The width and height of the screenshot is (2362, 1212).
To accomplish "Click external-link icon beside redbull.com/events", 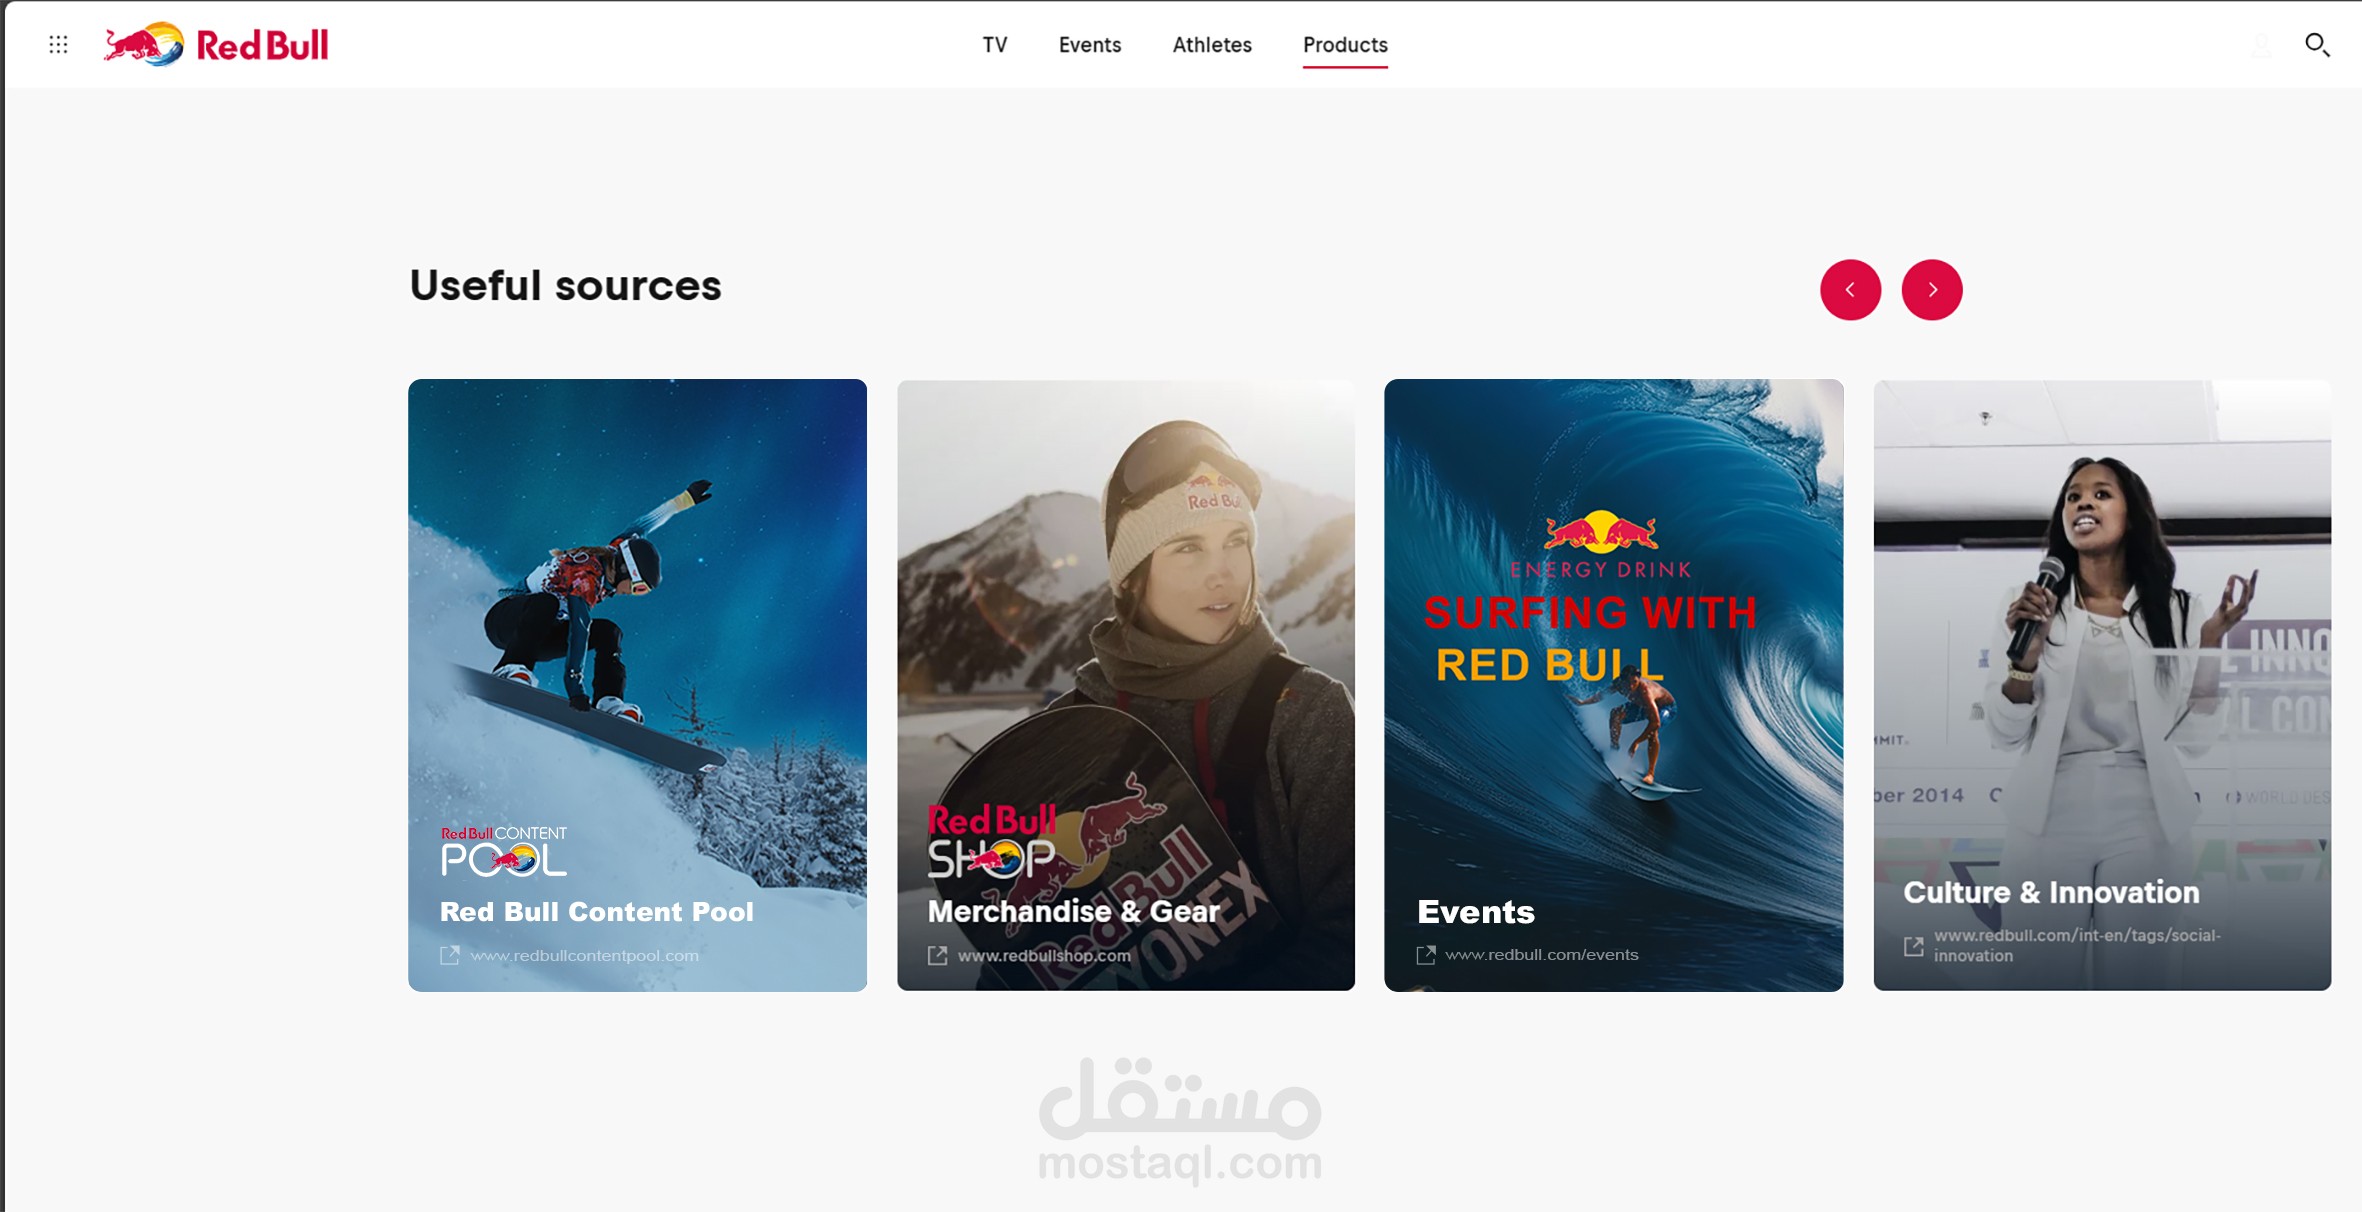I will [x=1426, y=955].
